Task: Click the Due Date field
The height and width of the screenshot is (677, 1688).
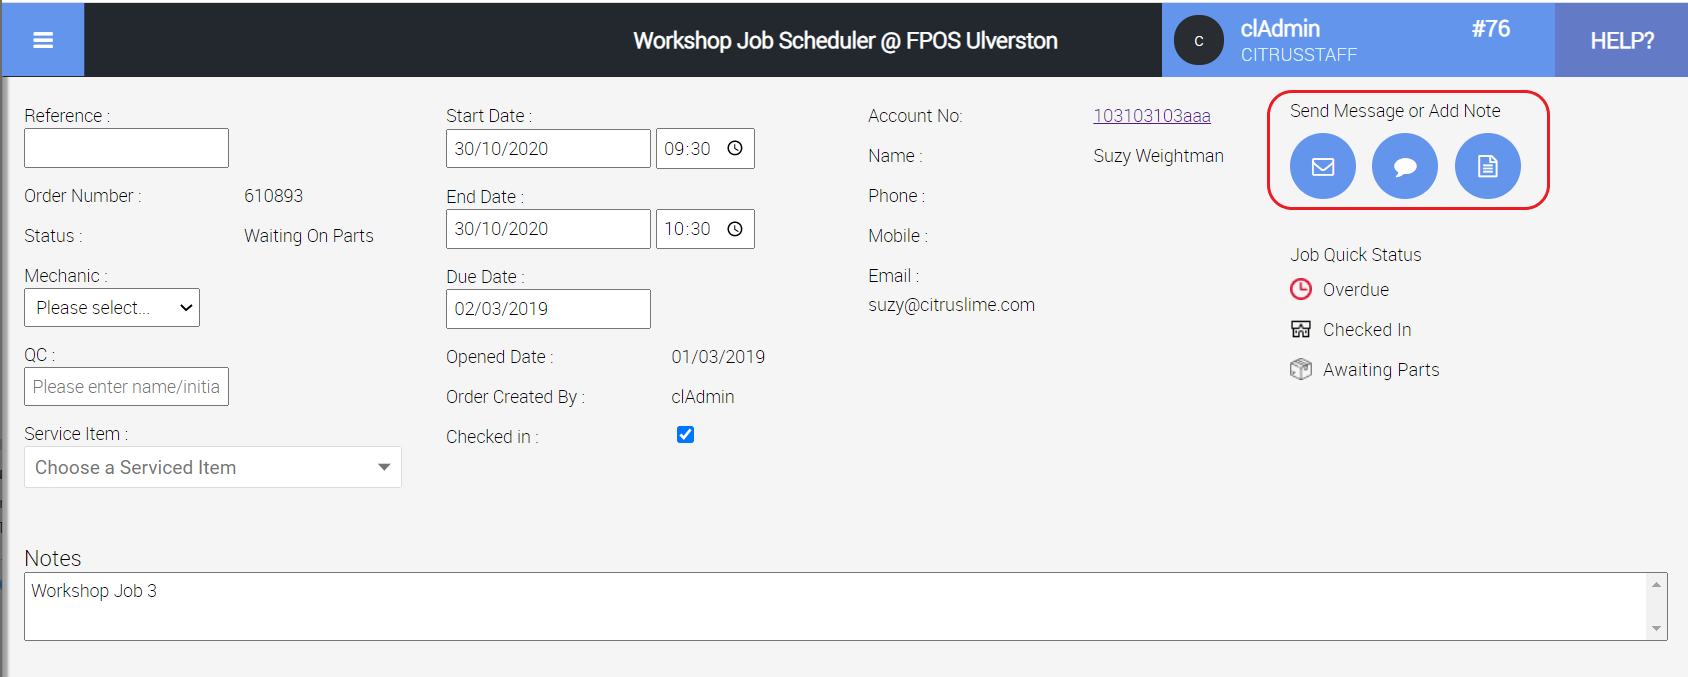Action: click(548, 309)
